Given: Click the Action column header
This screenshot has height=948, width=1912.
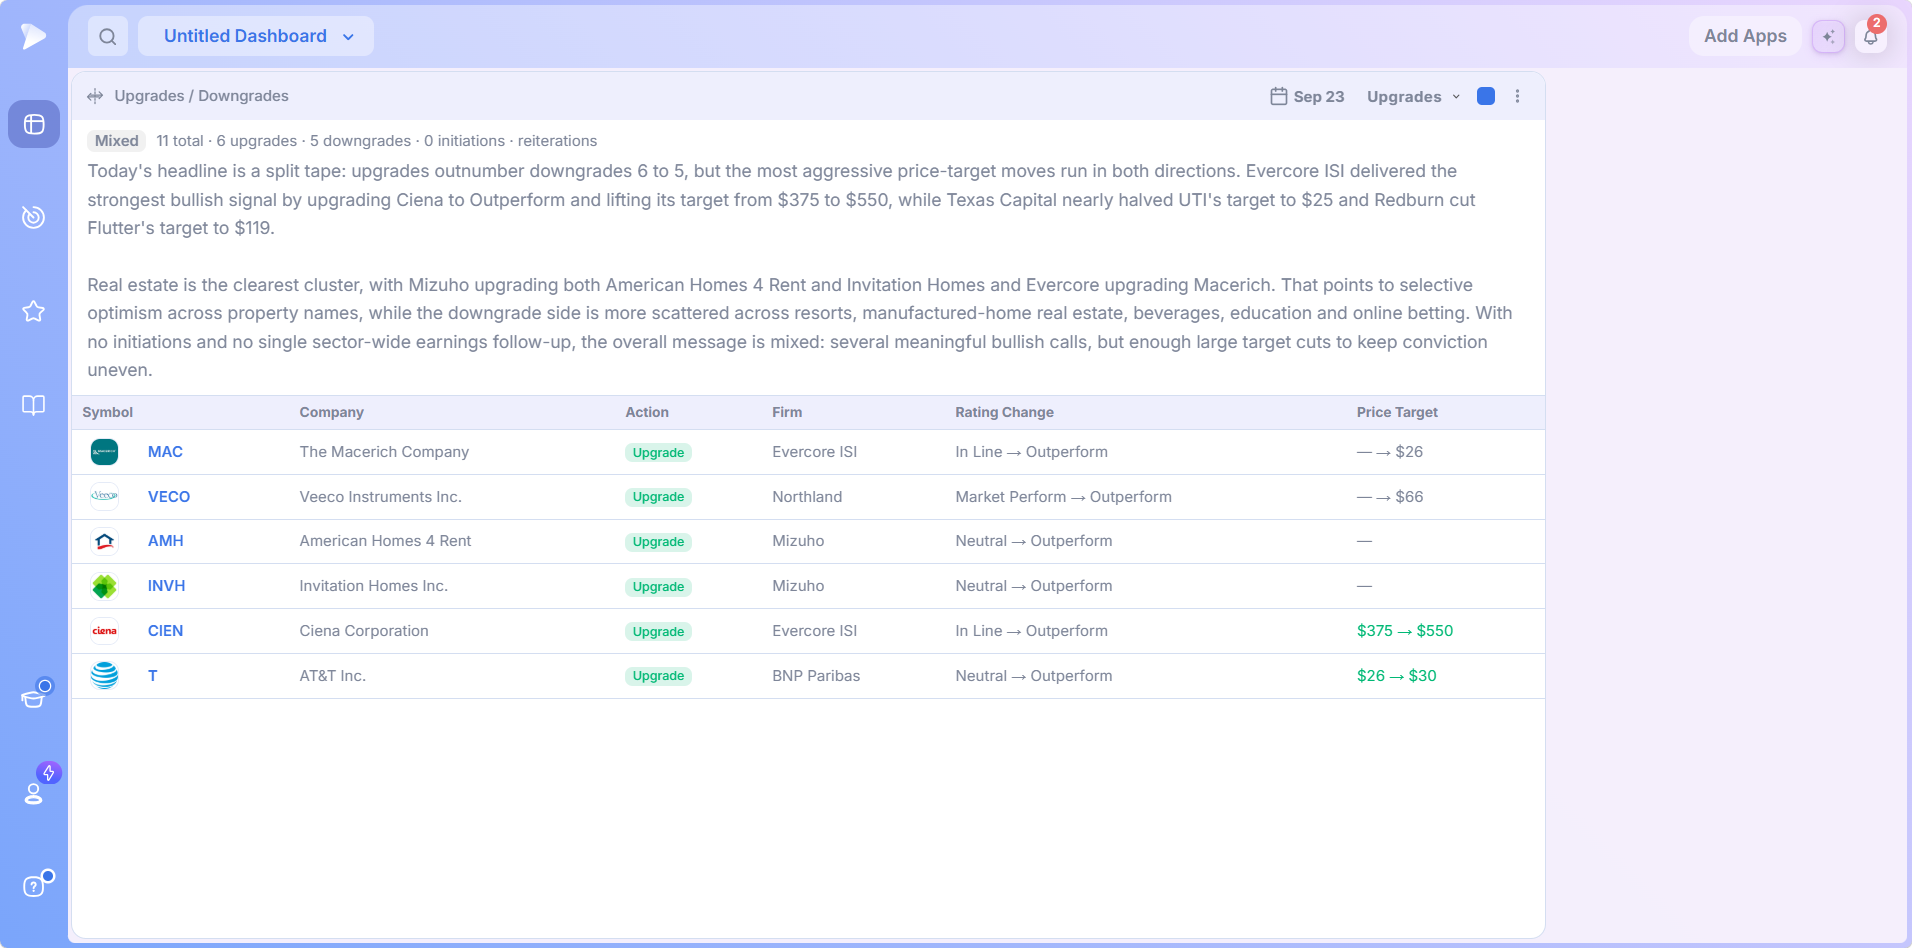Looking at the screenshot, I should pos(647,412).
